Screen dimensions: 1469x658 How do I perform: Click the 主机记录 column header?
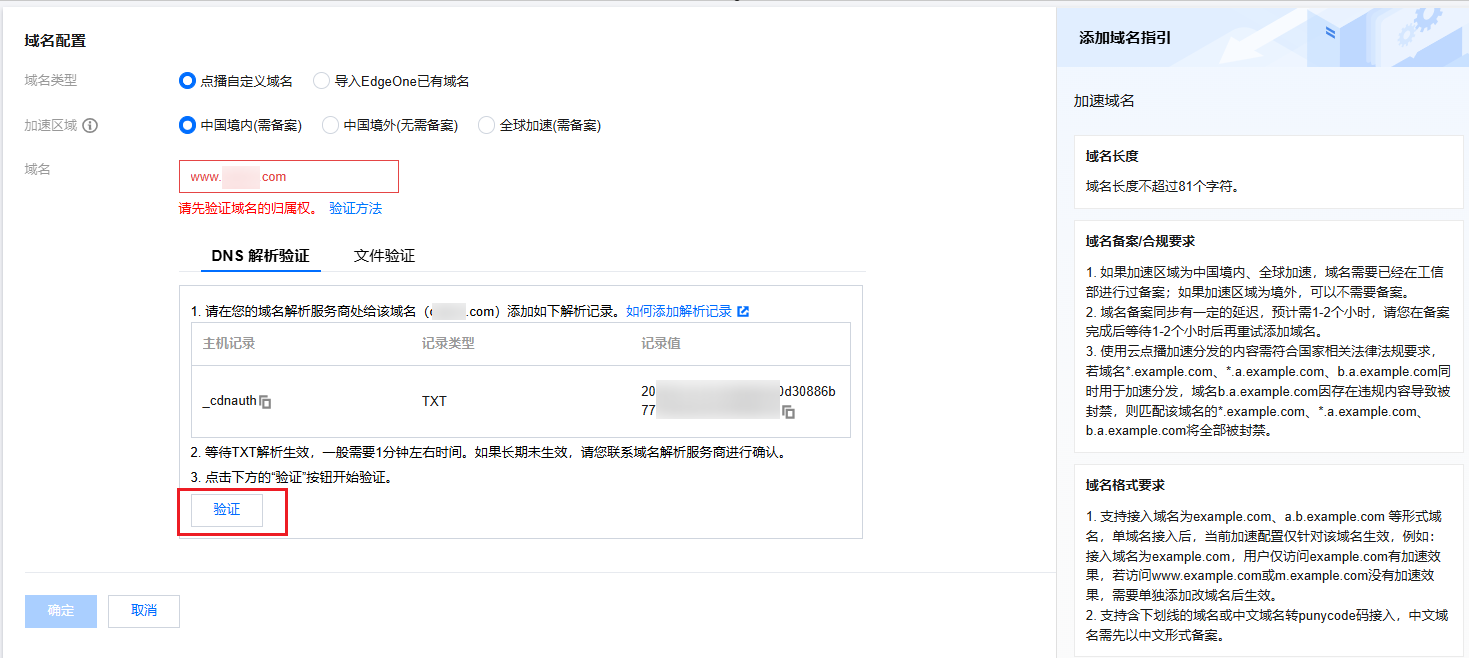point(229,343)
